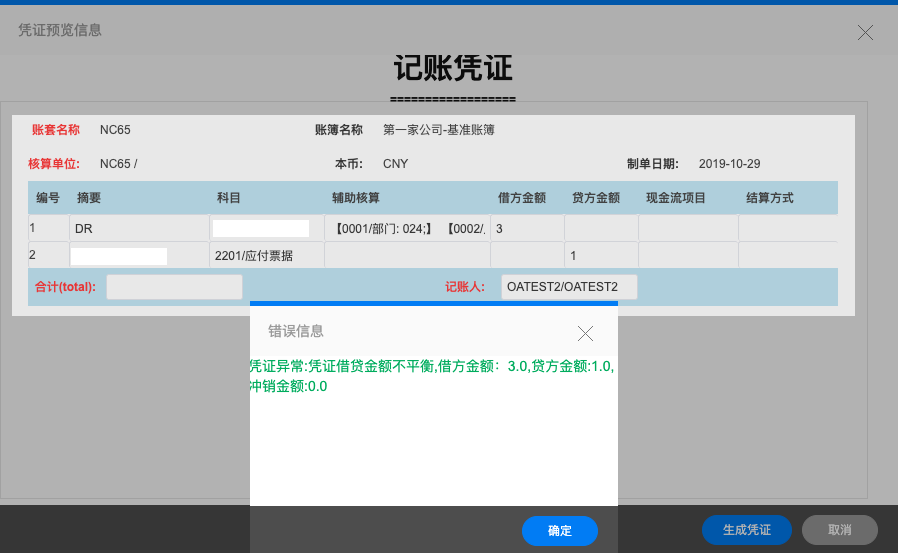Viewport: 898px width, 553px height.
Task: Click the 制单日期 value 2019-10-29
Action: pos(729,164)
